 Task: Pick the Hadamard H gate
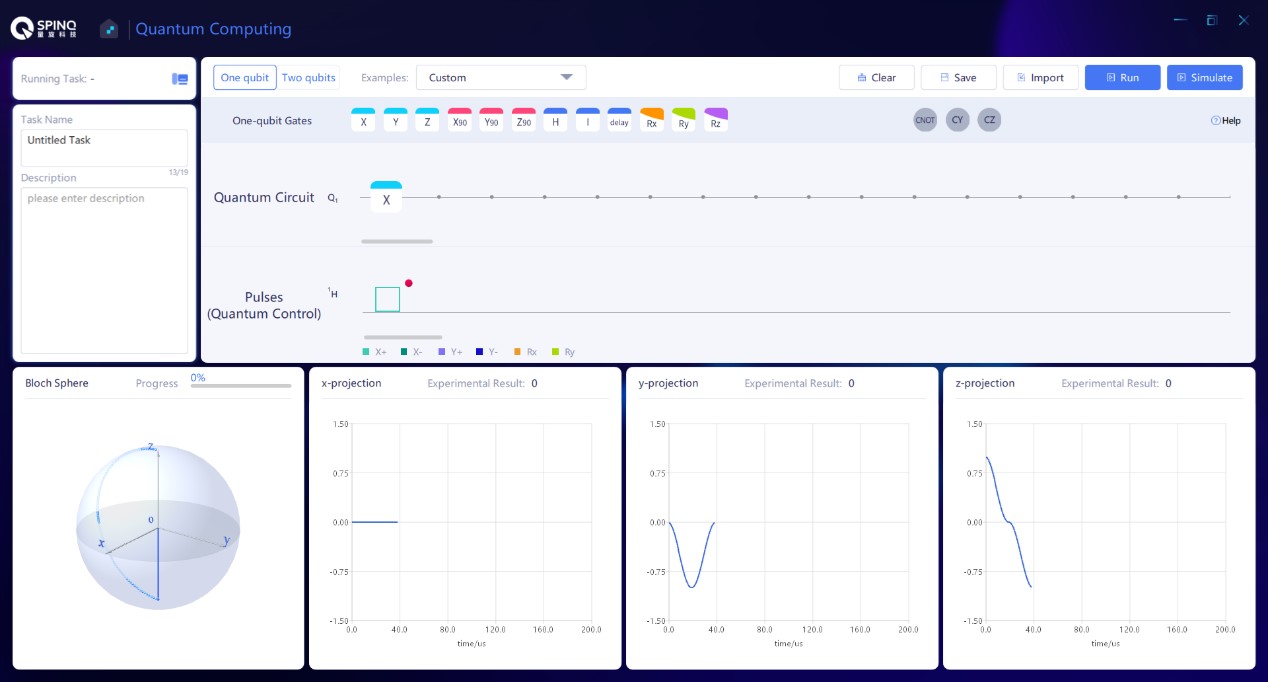click(555, 121)
